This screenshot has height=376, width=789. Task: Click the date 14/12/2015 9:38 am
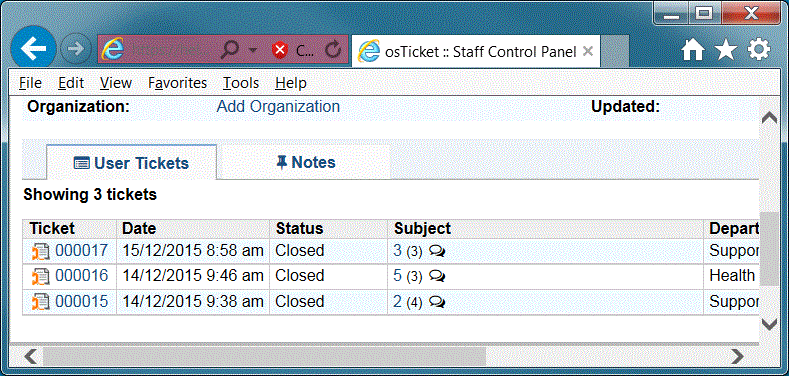tap(193, 301)
